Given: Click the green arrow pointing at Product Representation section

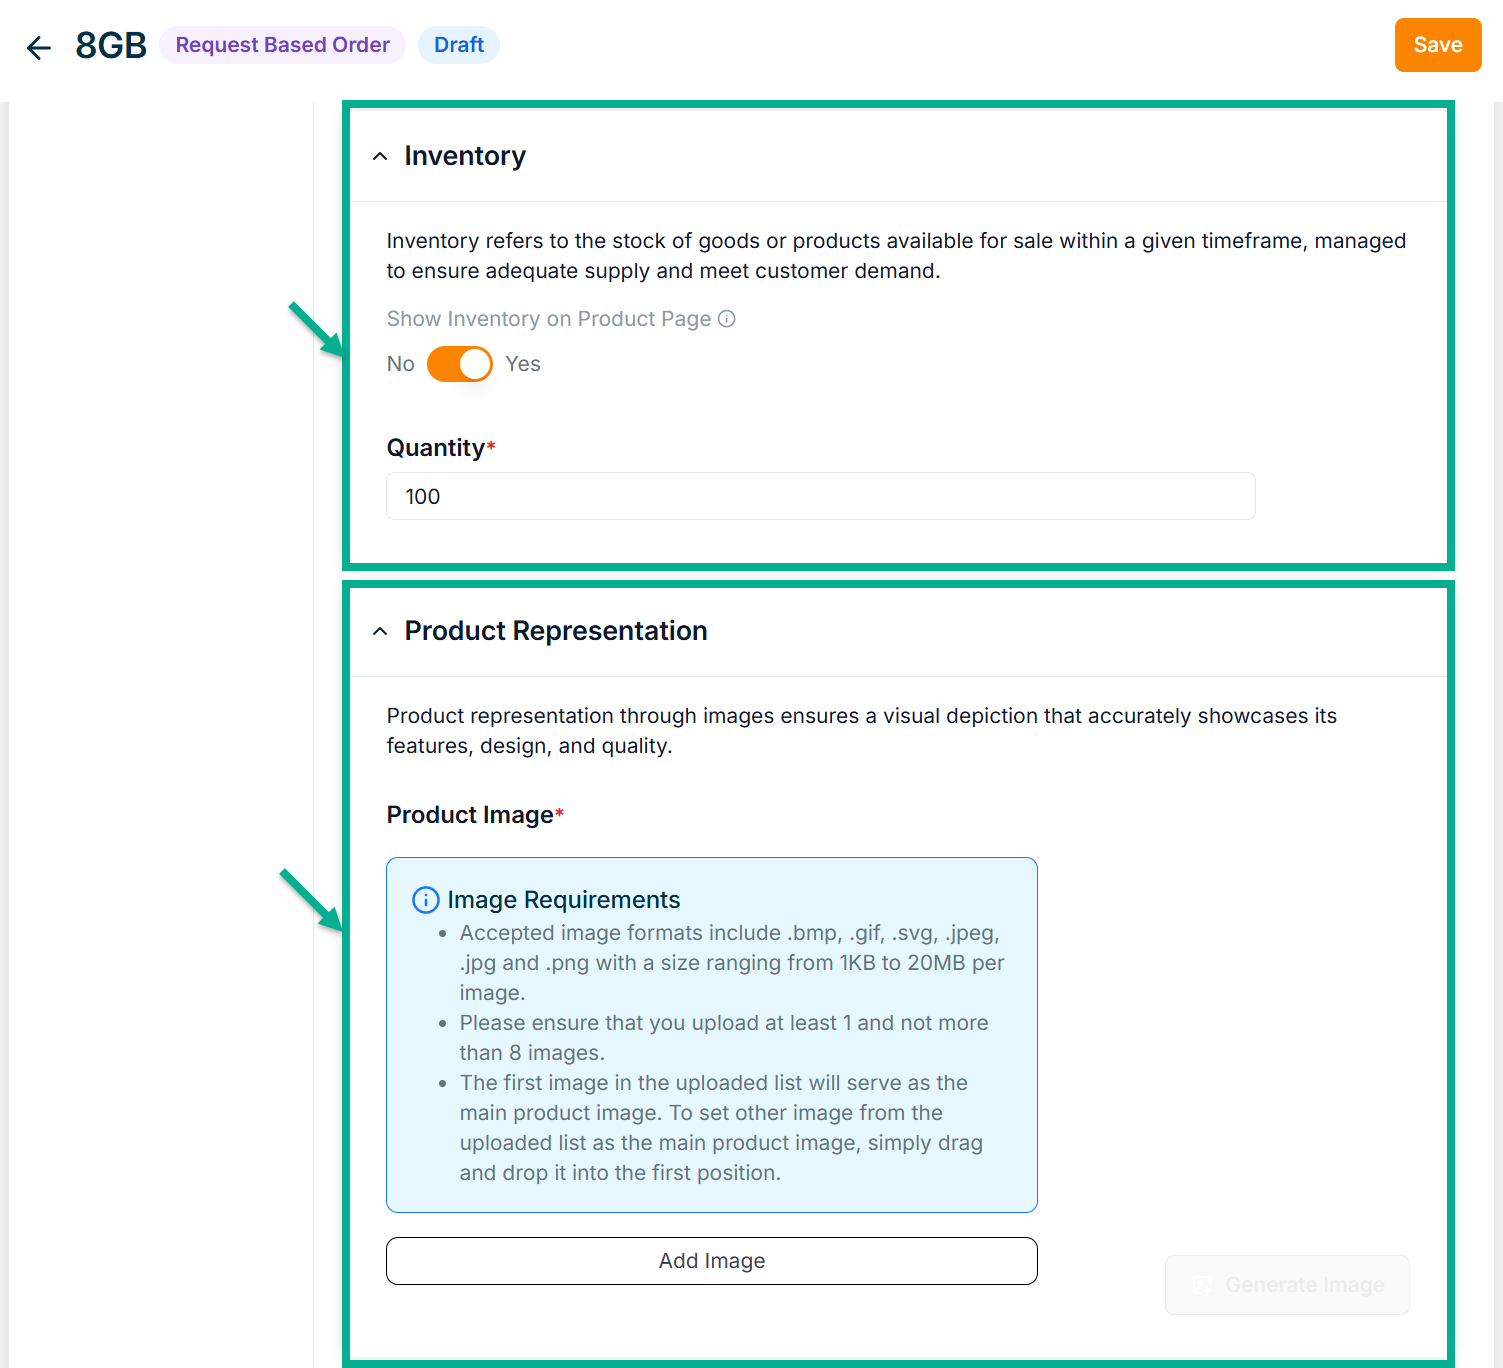Looking at the screenshot, I should [311, 899].
